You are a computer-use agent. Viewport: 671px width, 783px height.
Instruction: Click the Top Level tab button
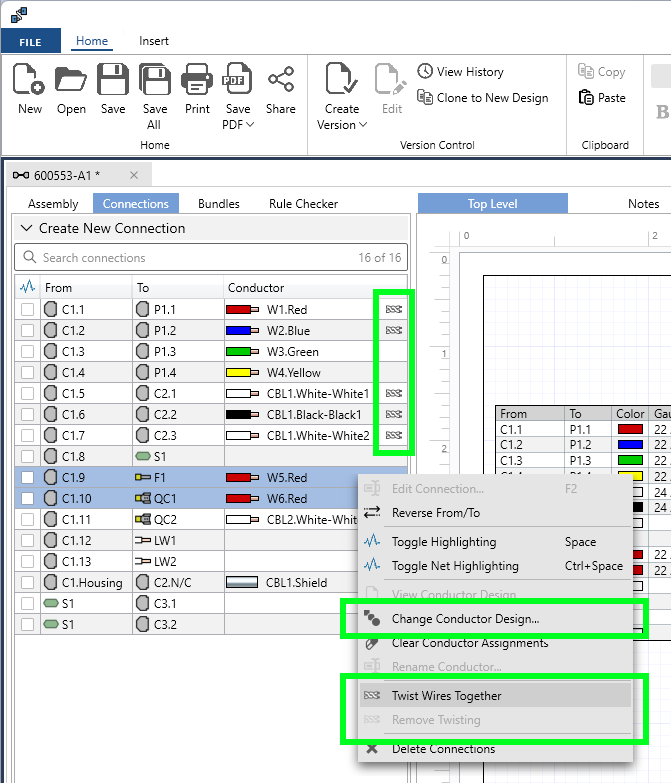[x=492, y=204]
